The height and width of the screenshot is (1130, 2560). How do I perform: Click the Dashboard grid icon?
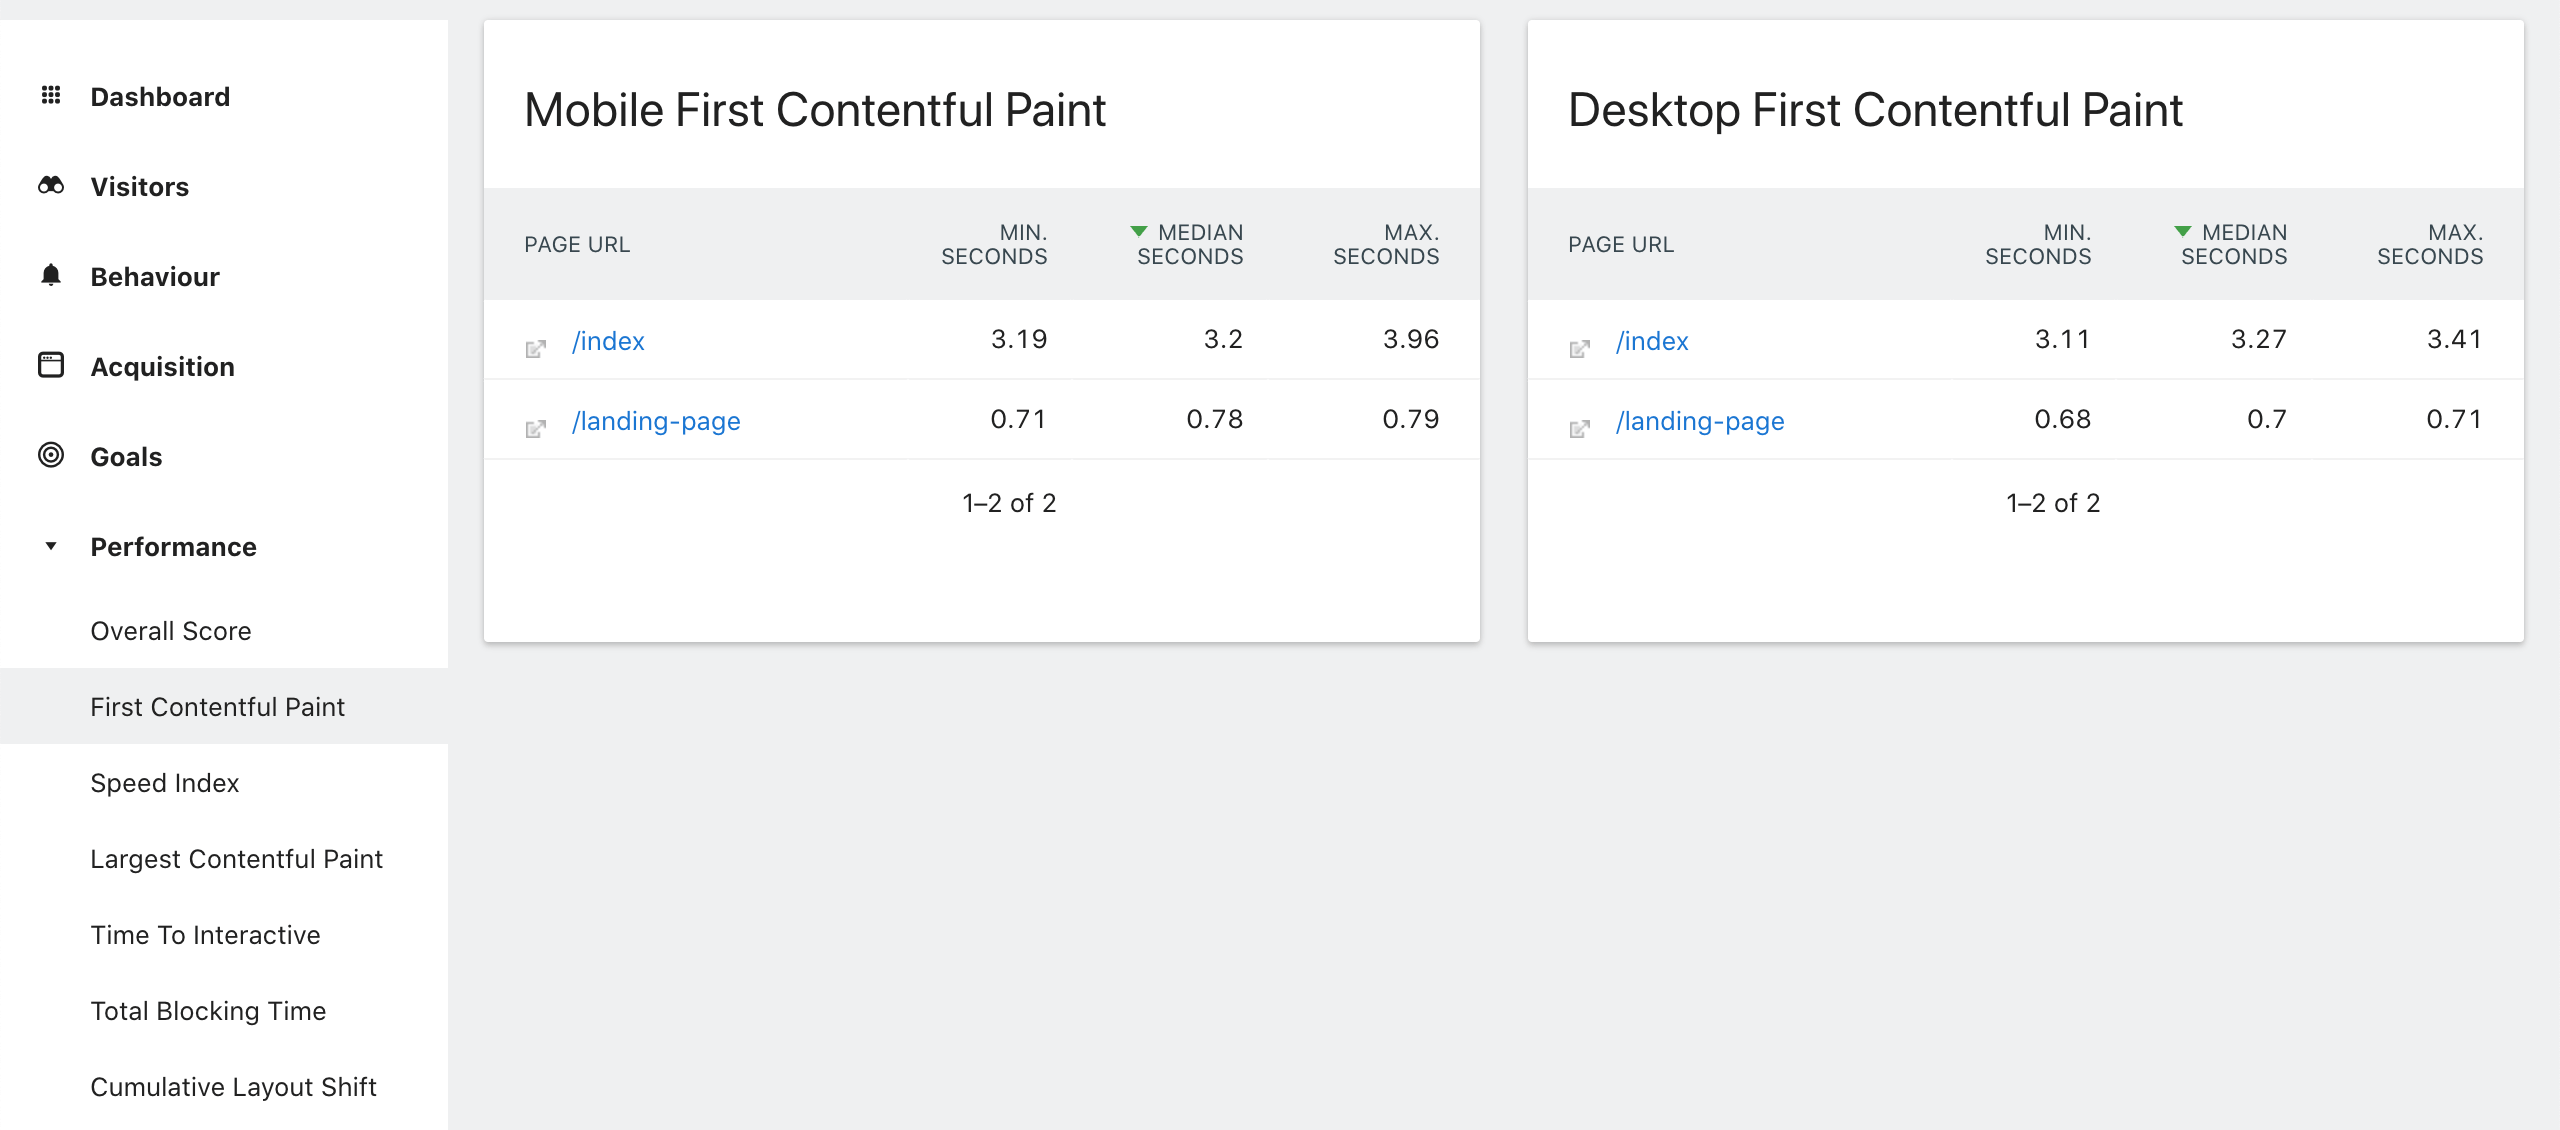tap(51, 95)
